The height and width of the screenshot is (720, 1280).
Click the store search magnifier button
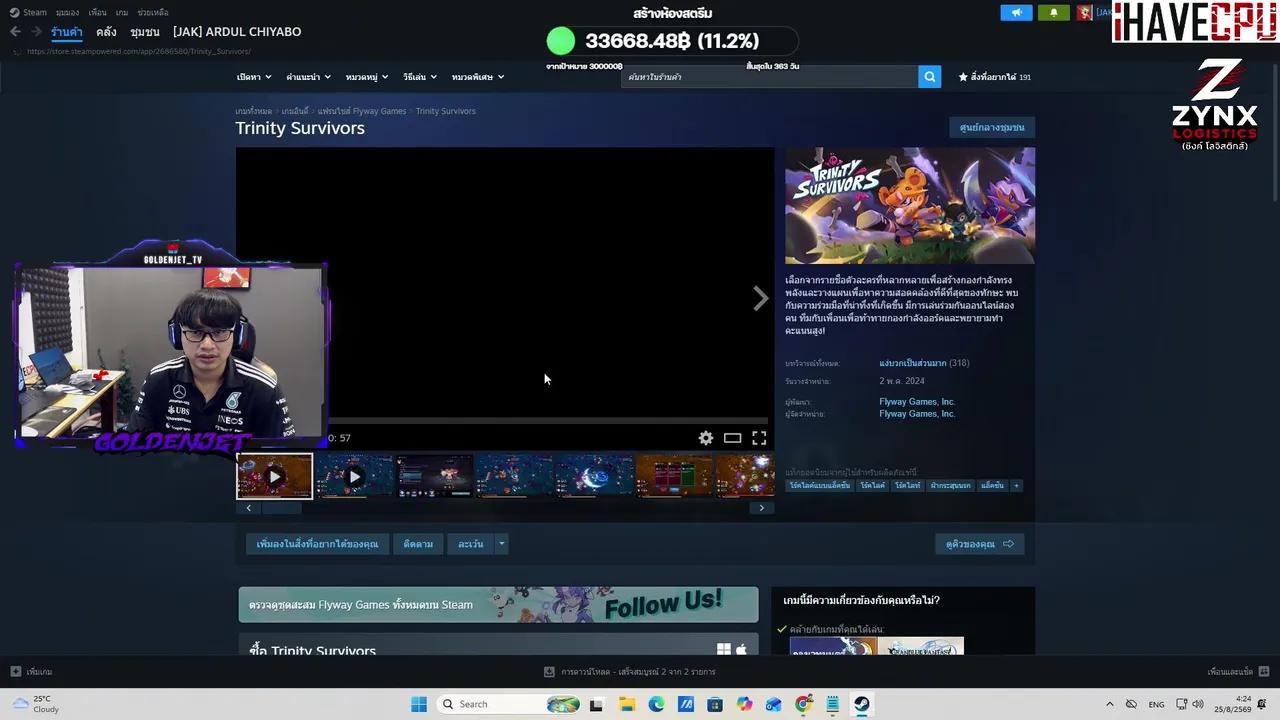[929, 77]
